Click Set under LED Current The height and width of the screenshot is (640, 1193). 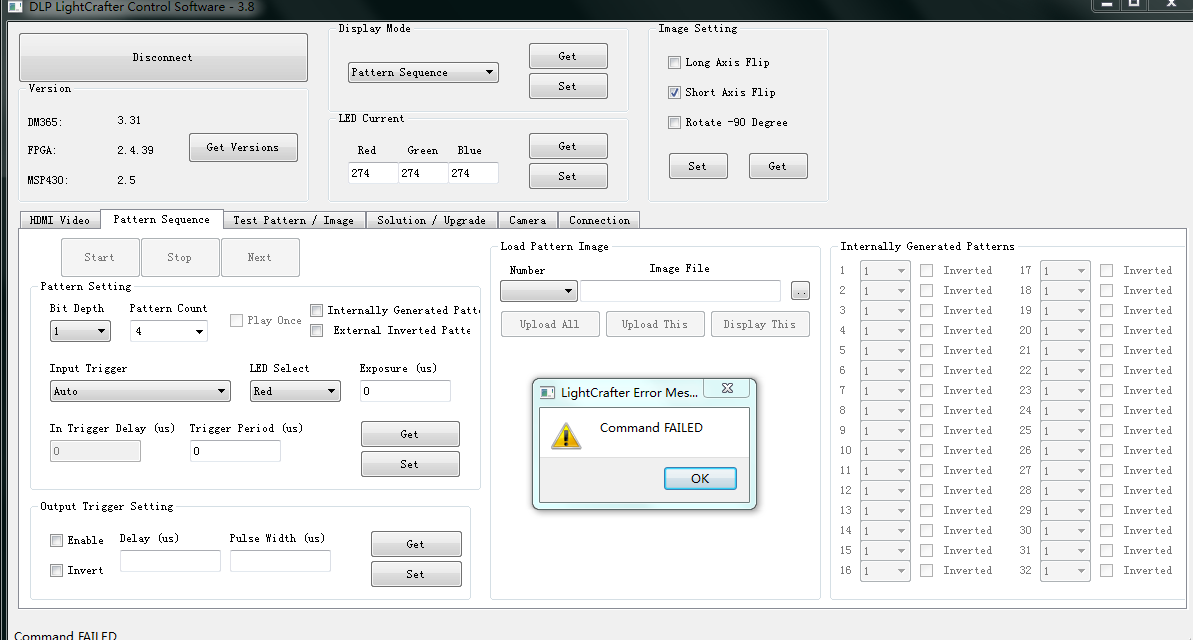(568, 176)
